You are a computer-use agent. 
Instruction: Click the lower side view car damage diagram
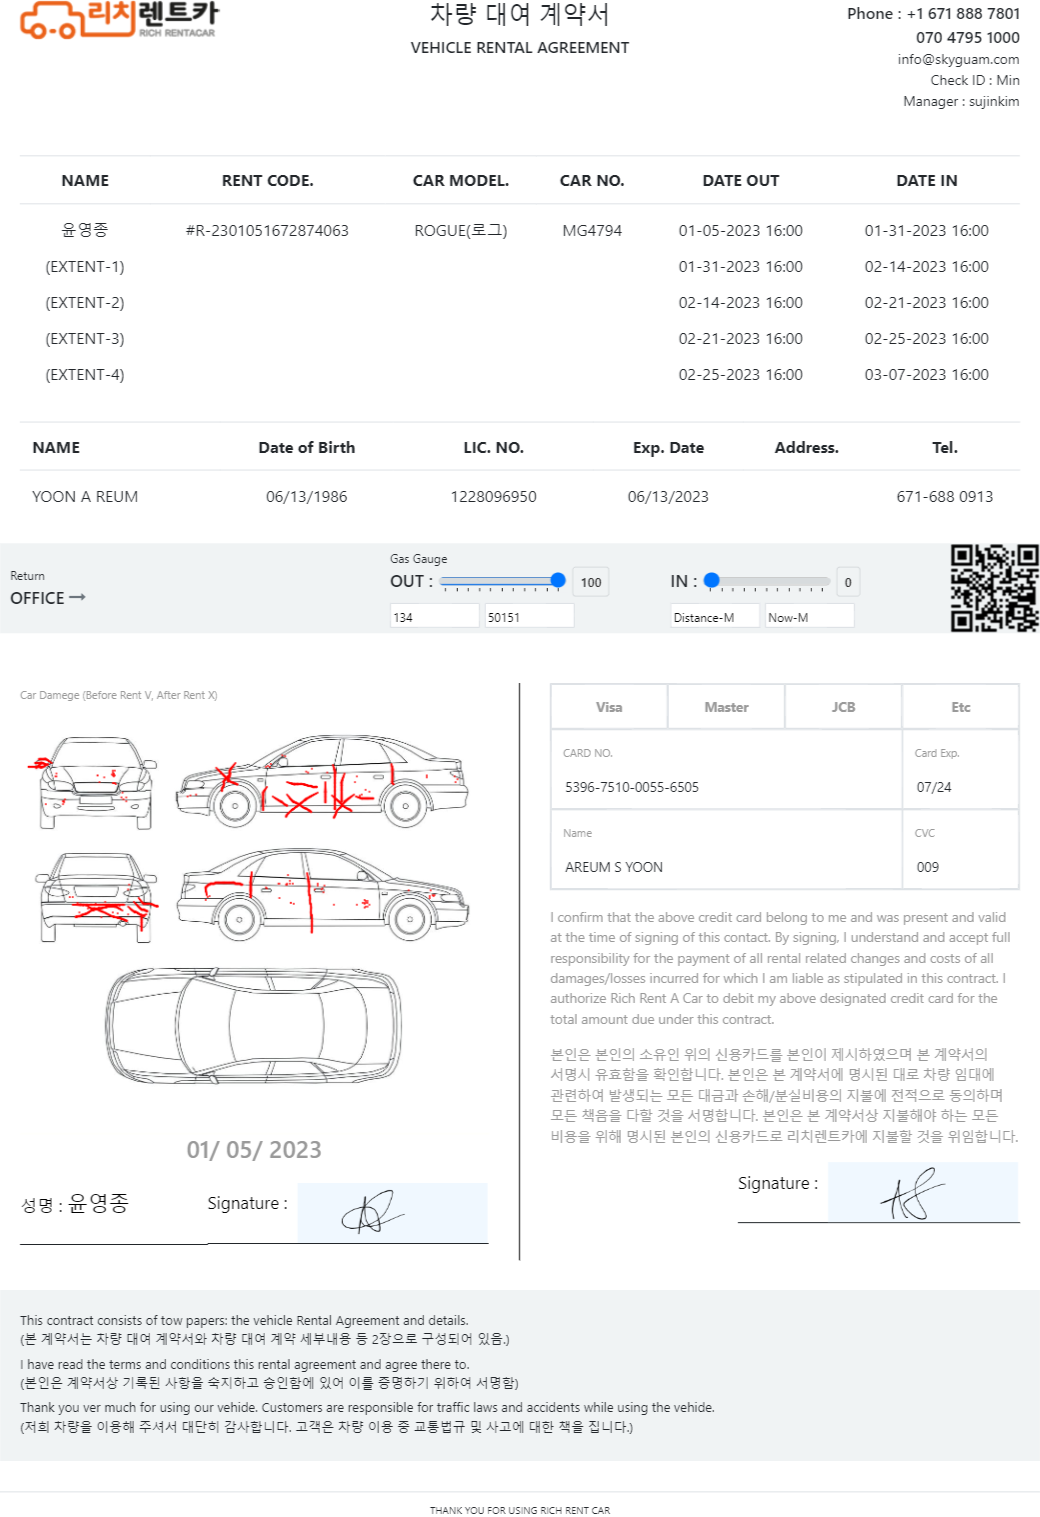click(x=322, y=893)
